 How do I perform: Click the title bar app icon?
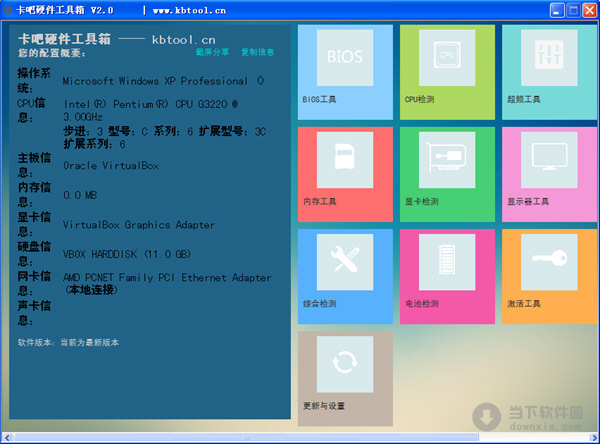tap(8, 10)
